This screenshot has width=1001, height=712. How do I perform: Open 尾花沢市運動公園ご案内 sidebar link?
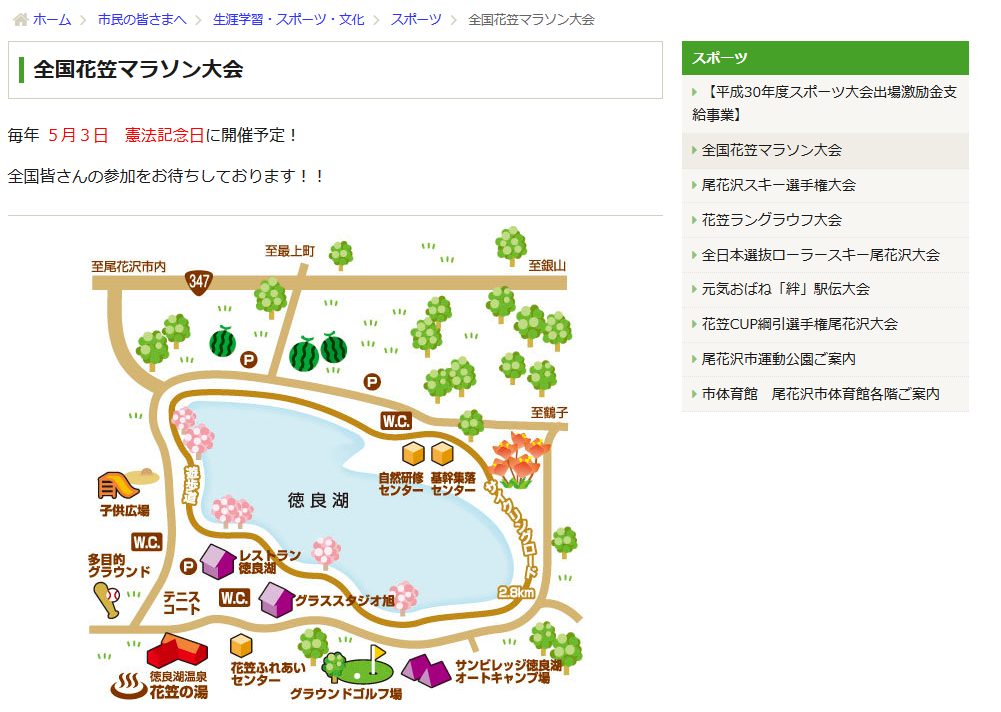click(825, 360)
